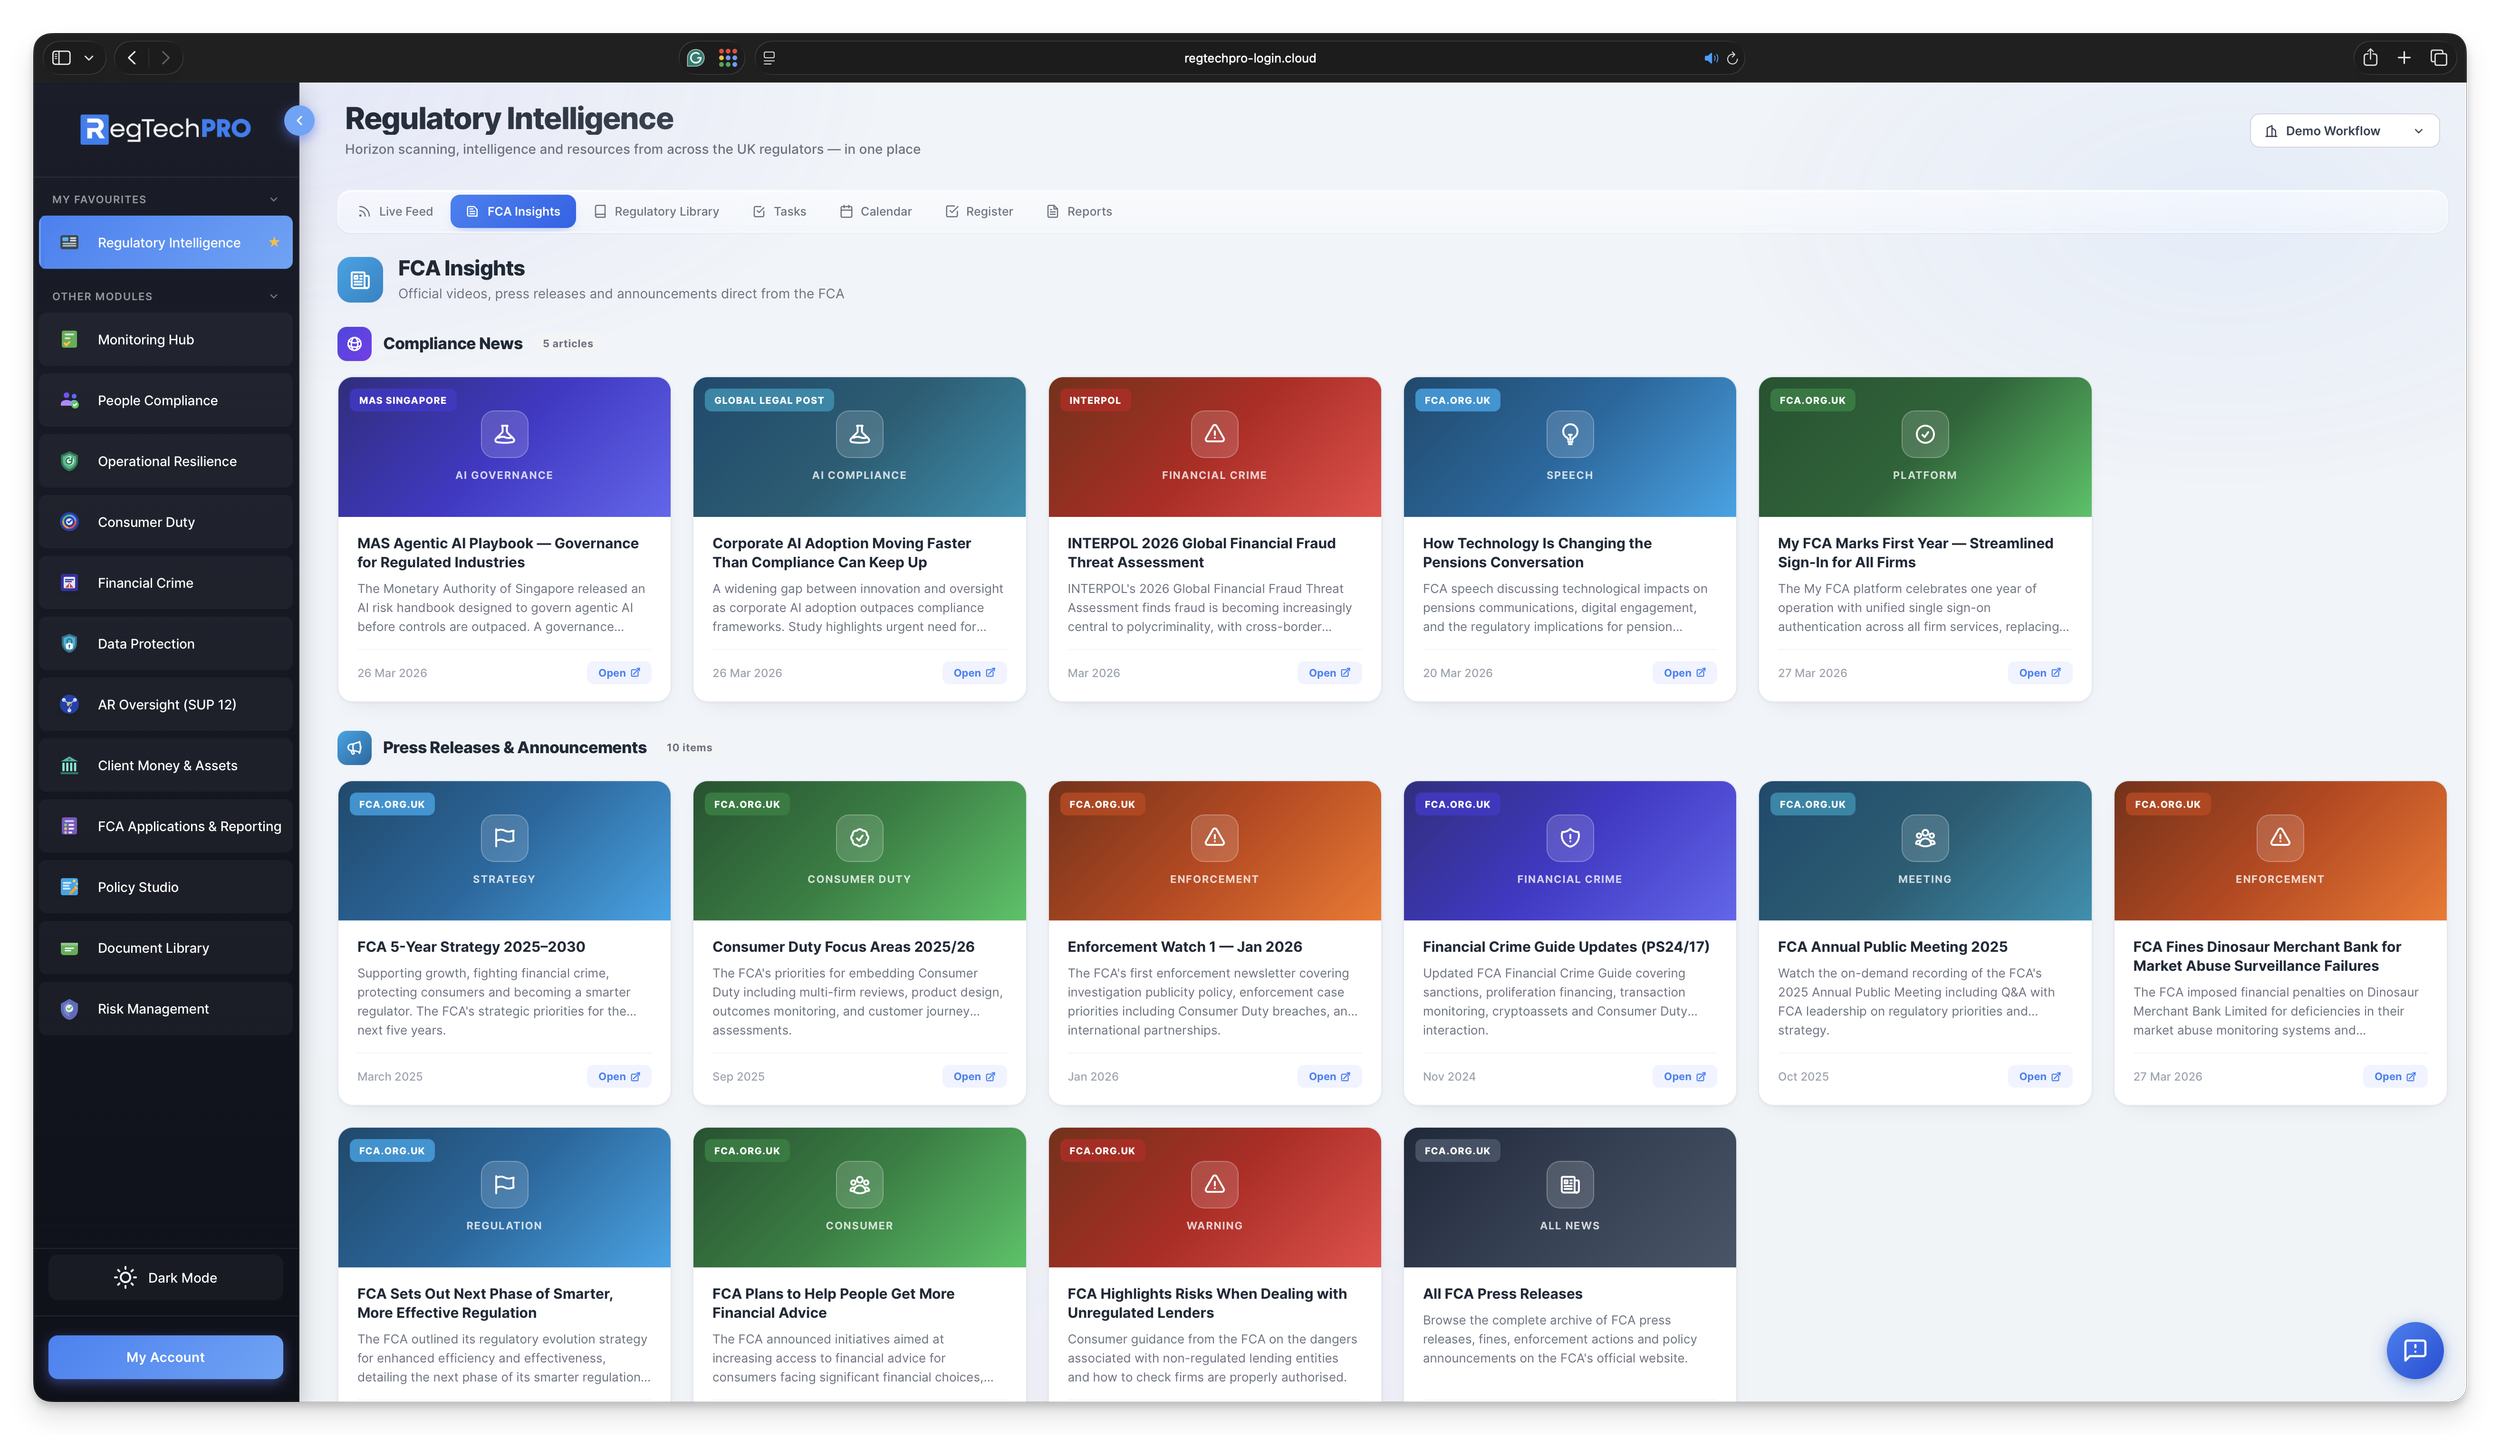Open FCA Annual Public Meeting 2025 release
Viewport: 2500px width, 1435px height.
coord(2040,1077)
